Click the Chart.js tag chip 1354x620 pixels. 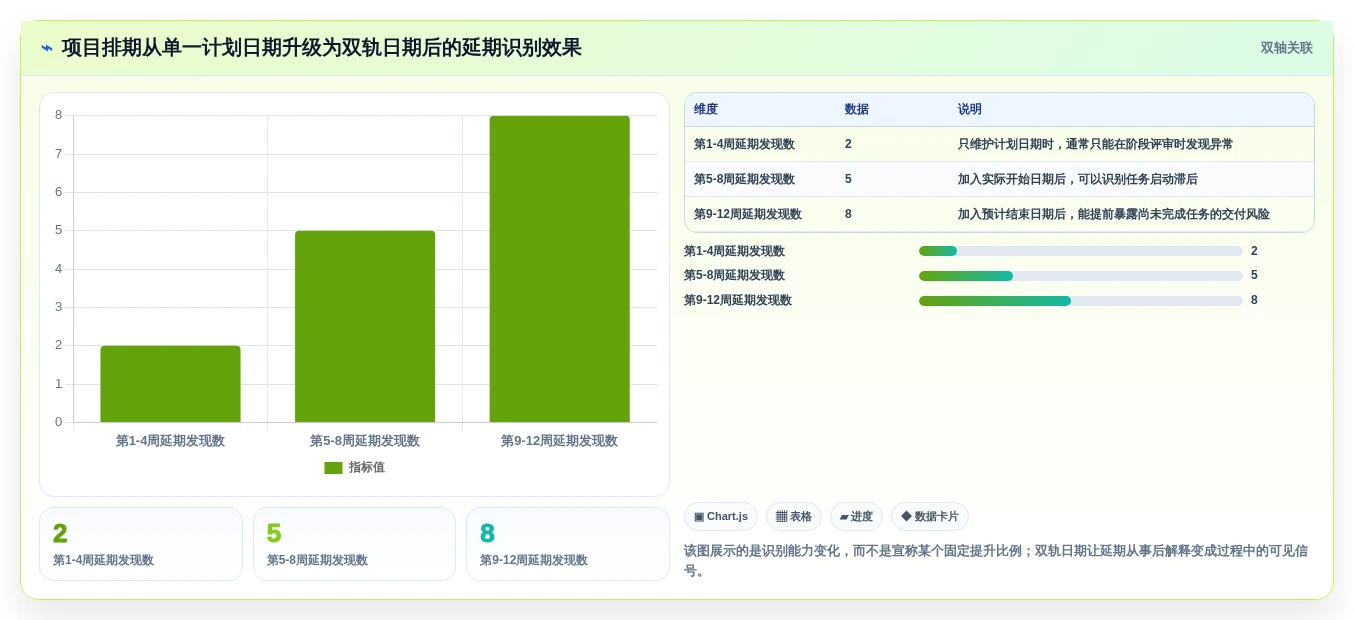pos(721,516)
